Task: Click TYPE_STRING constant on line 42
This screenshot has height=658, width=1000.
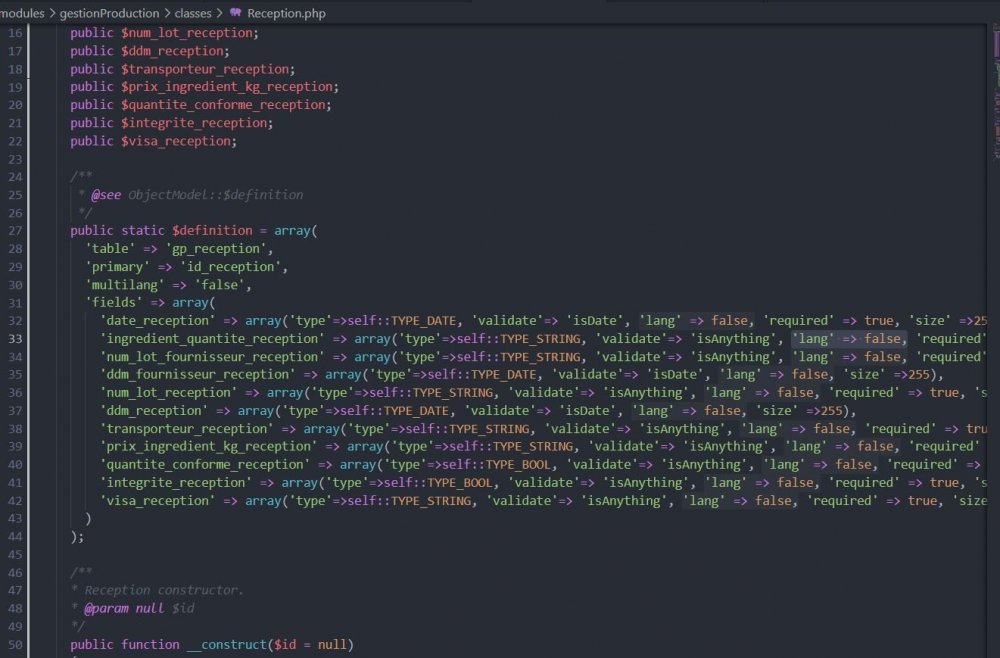Action: [430, 501]
